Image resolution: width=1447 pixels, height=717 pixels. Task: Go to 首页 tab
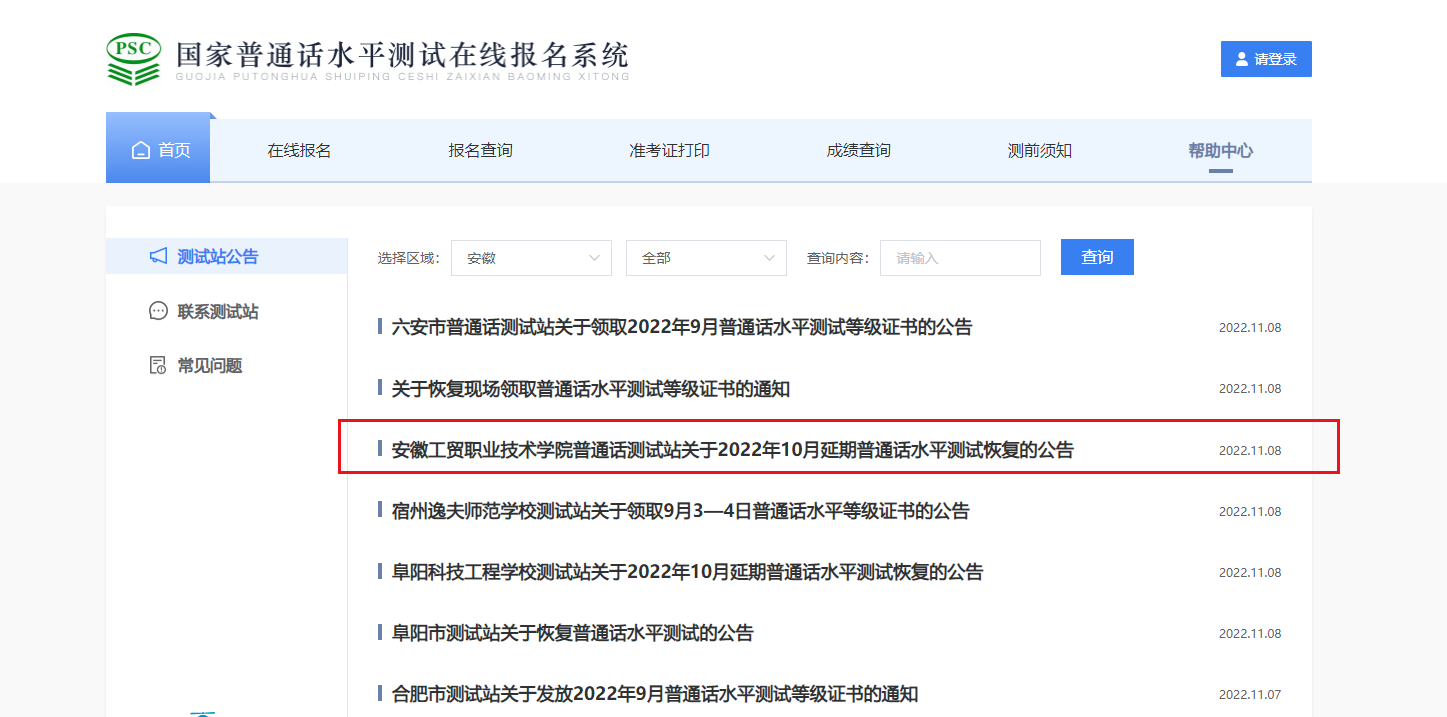click(x=158, y=148)
